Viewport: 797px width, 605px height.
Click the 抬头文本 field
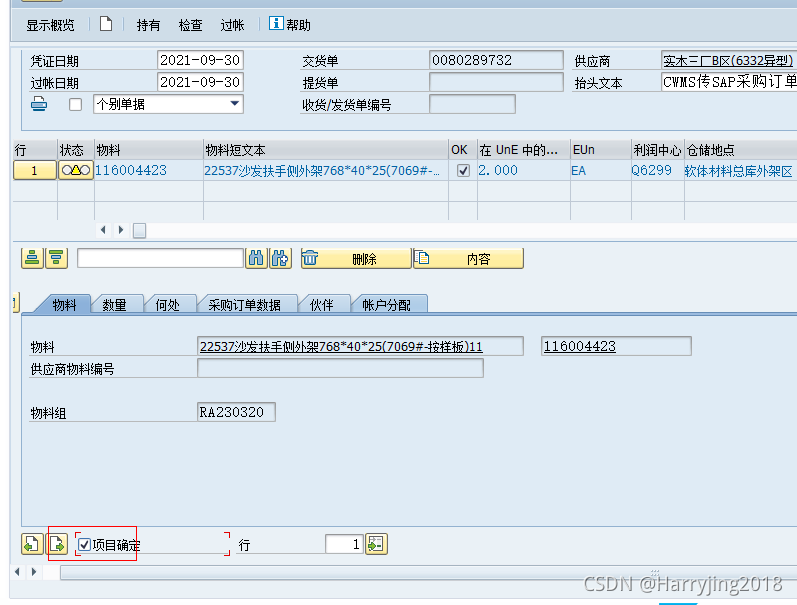pos(729,82)
